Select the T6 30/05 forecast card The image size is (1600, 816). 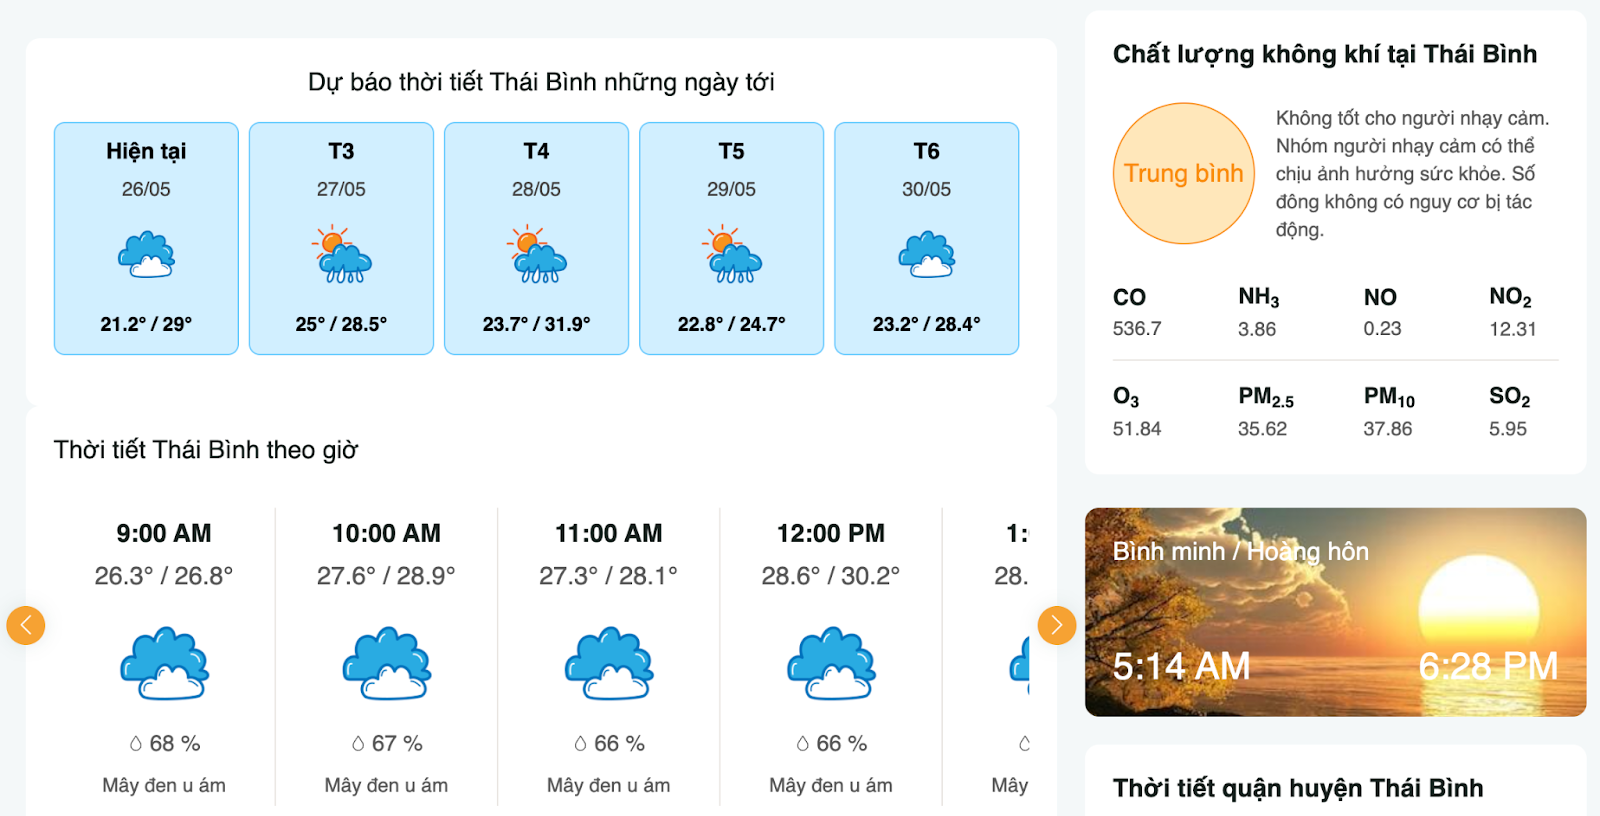tap(926, 238)
